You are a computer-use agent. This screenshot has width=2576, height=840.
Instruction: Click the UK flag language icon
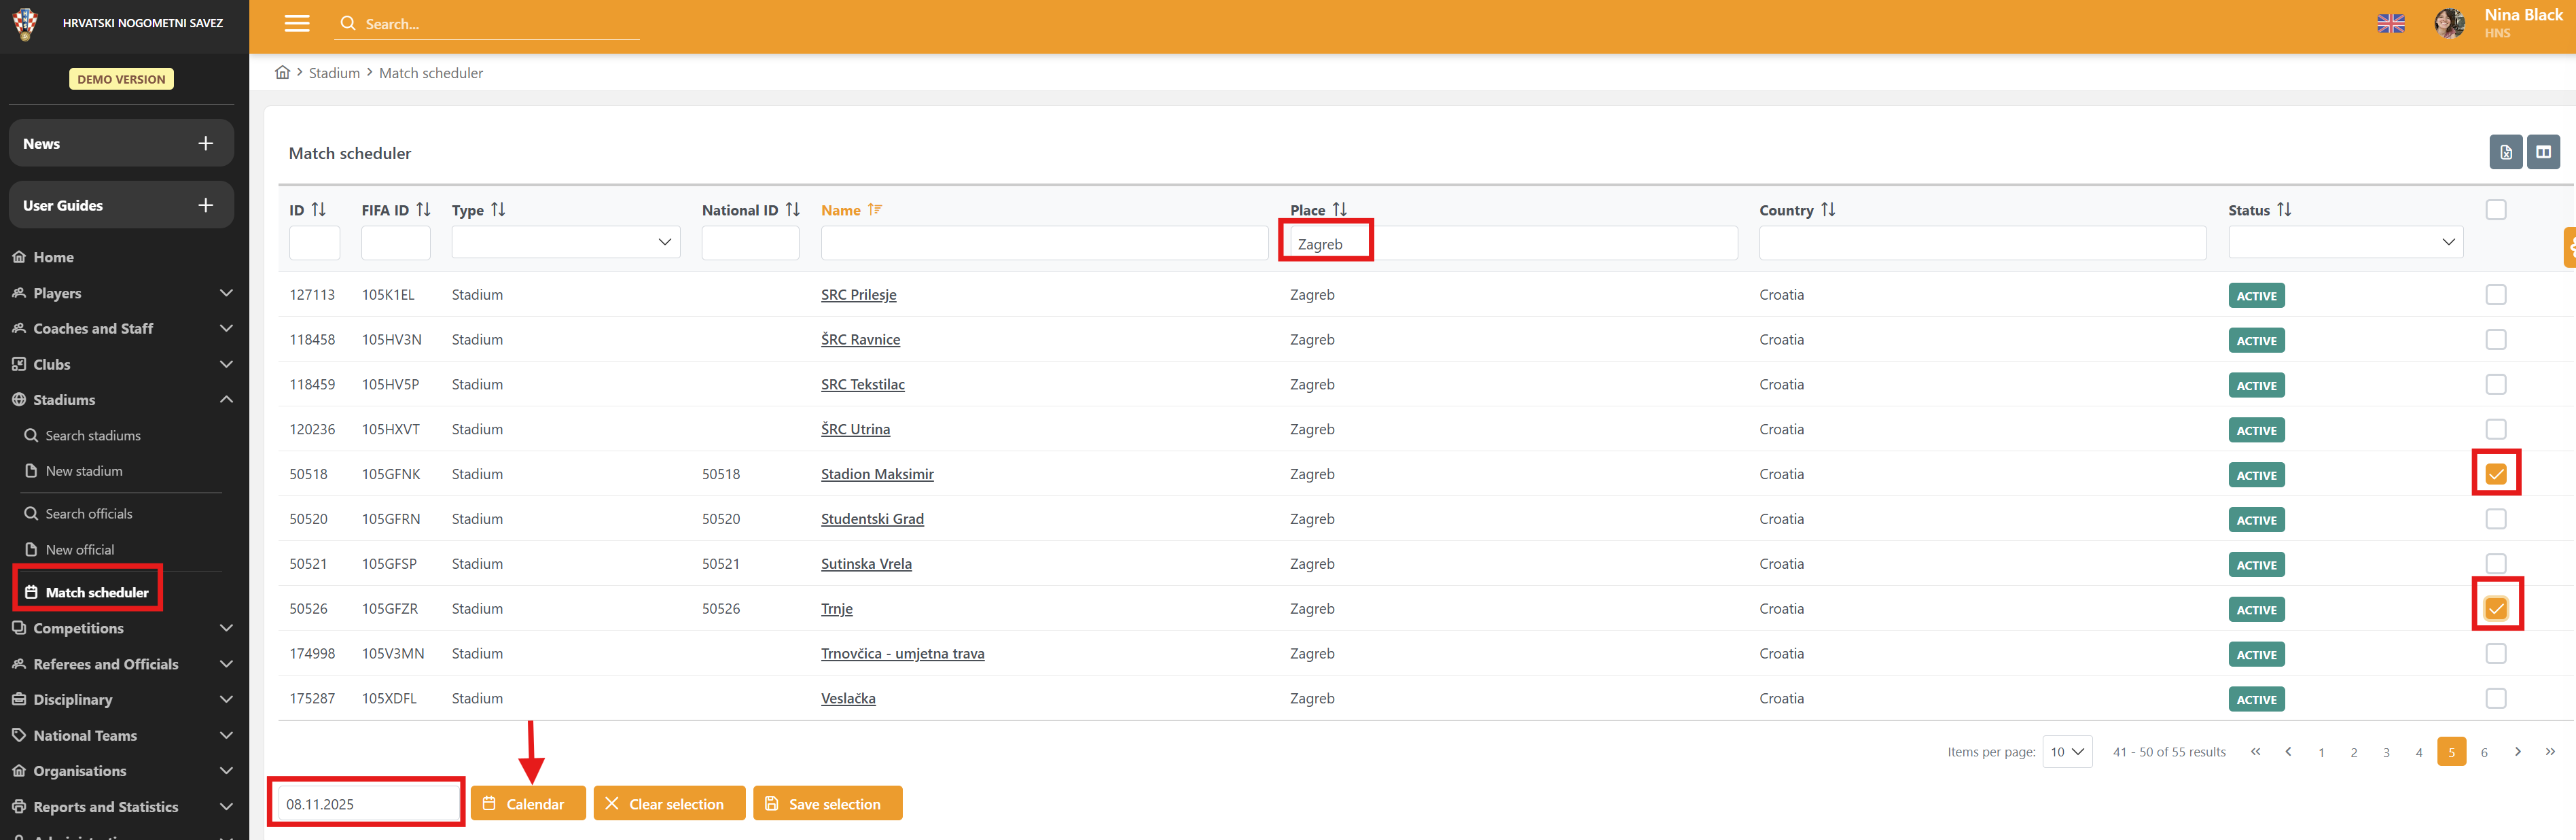[2390, 23]
